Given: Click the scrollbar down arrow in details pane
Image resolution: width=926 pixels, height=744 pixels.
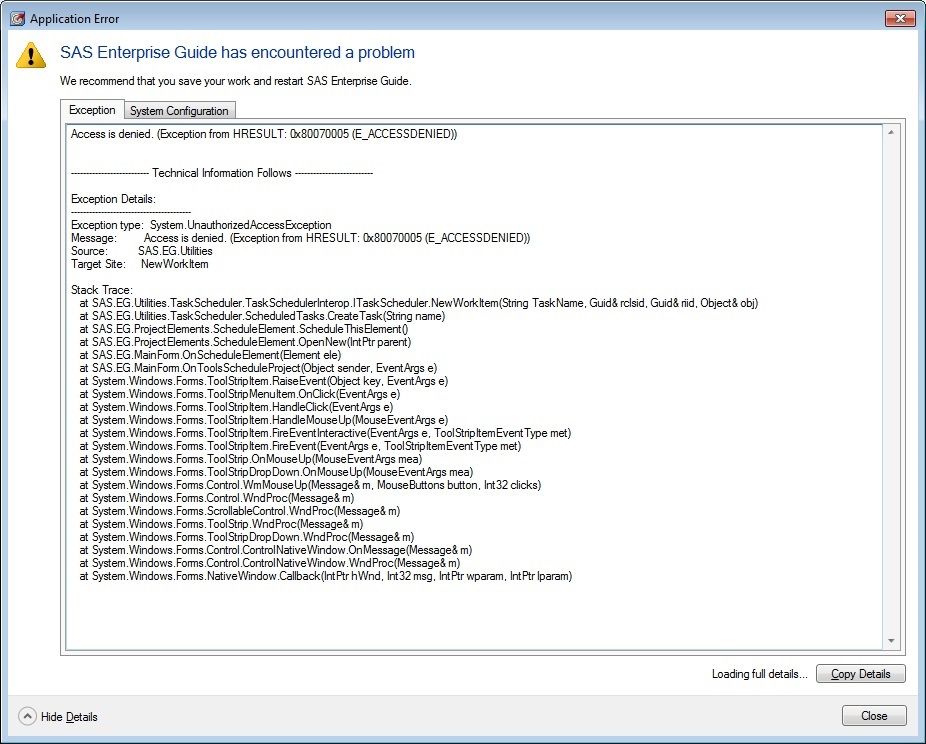Looking at the screenshot, I should (891, 641).
